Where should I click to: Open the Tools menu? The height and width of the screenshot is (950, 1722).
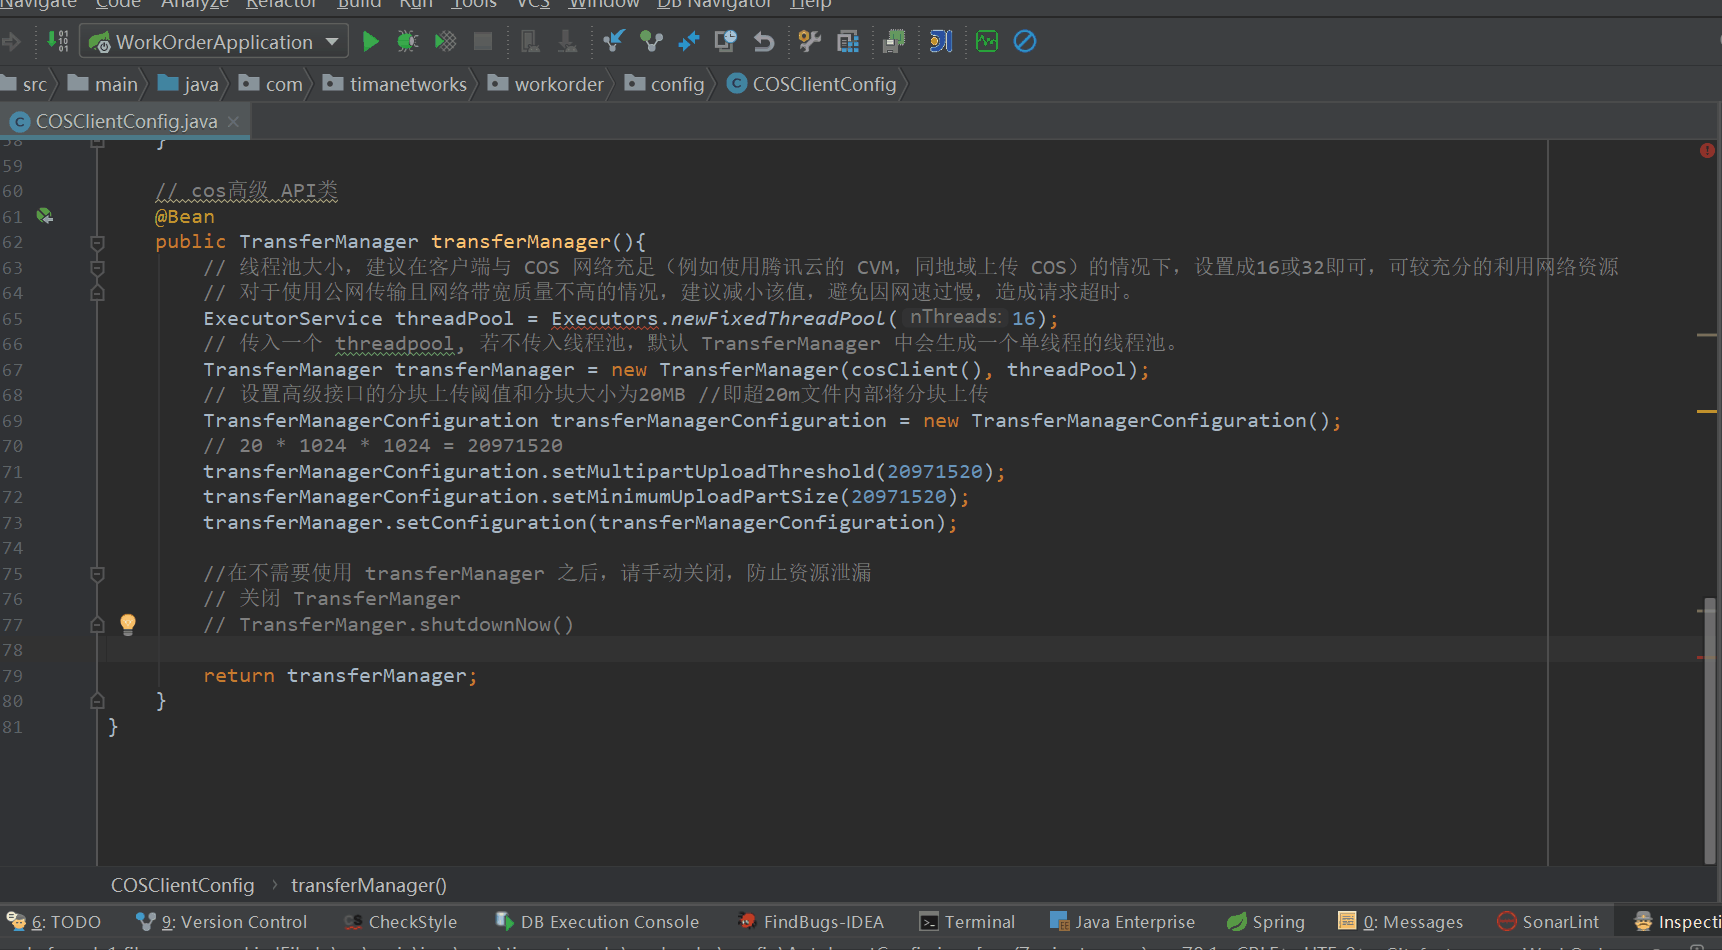point(474,5)
